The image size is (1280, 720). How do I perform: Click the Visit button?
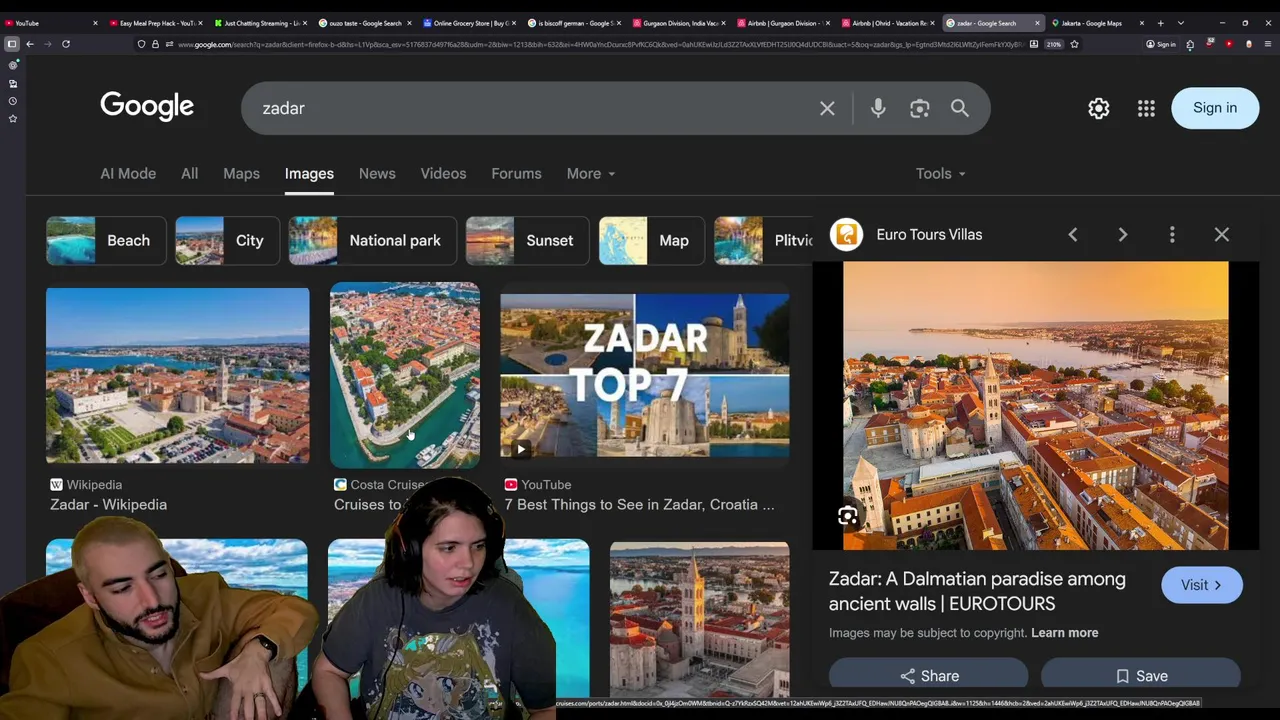pos(1202,585)
